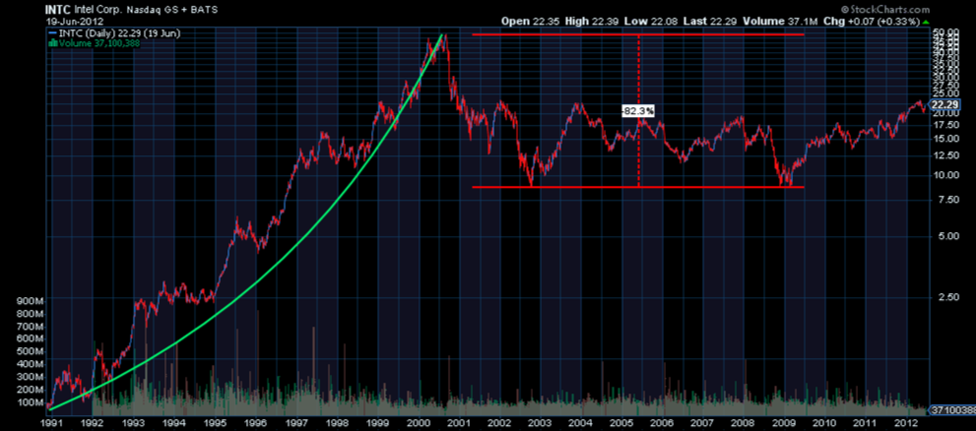
Task: Click the INTC ticker symbol in header
Action: (x=57, y=10)
